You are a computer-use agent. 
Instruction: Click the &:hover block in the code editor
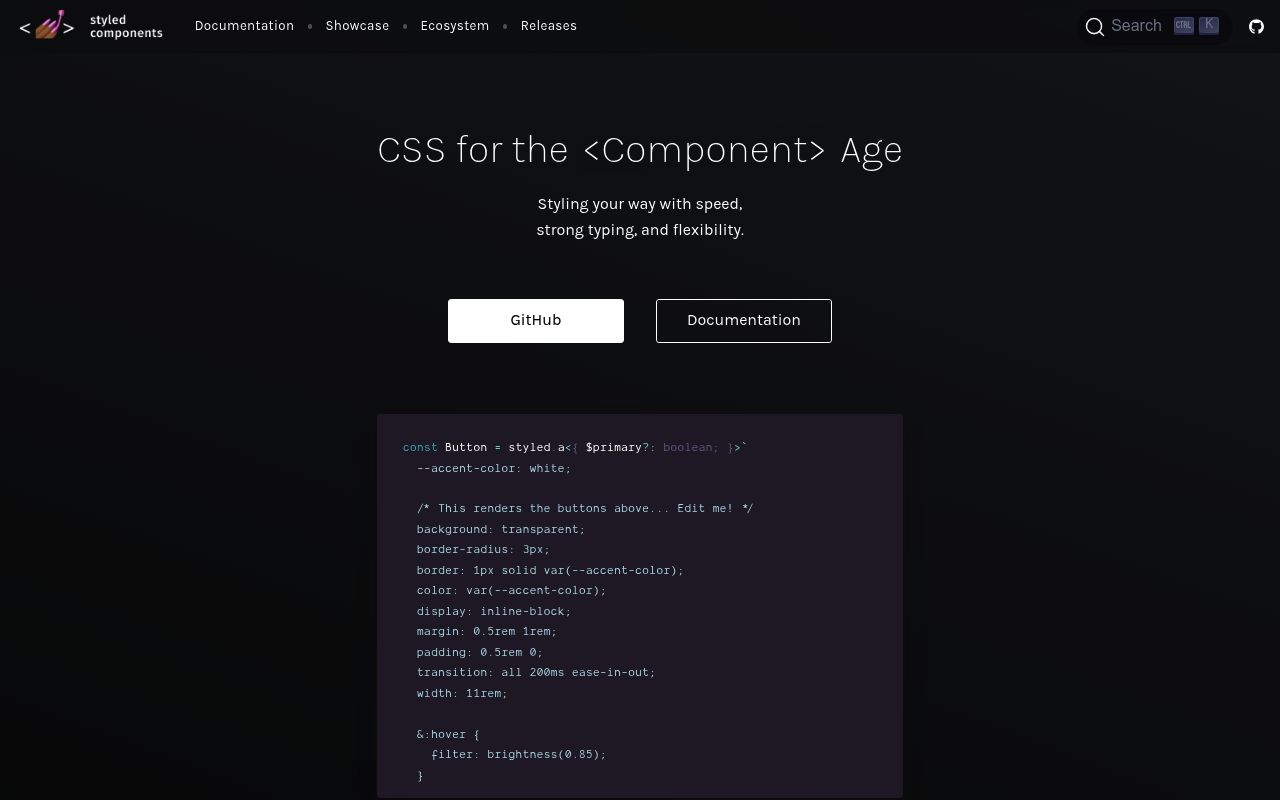coord(447,734)
